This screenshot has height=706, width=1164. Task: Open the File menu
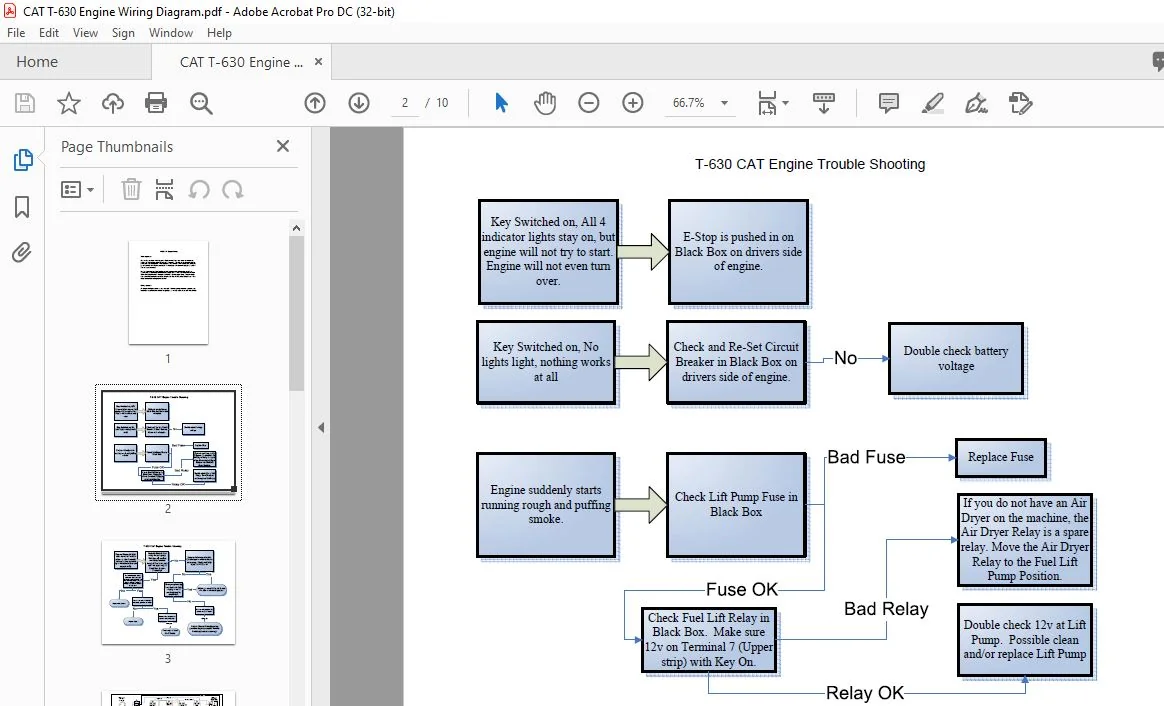[16, 33]
